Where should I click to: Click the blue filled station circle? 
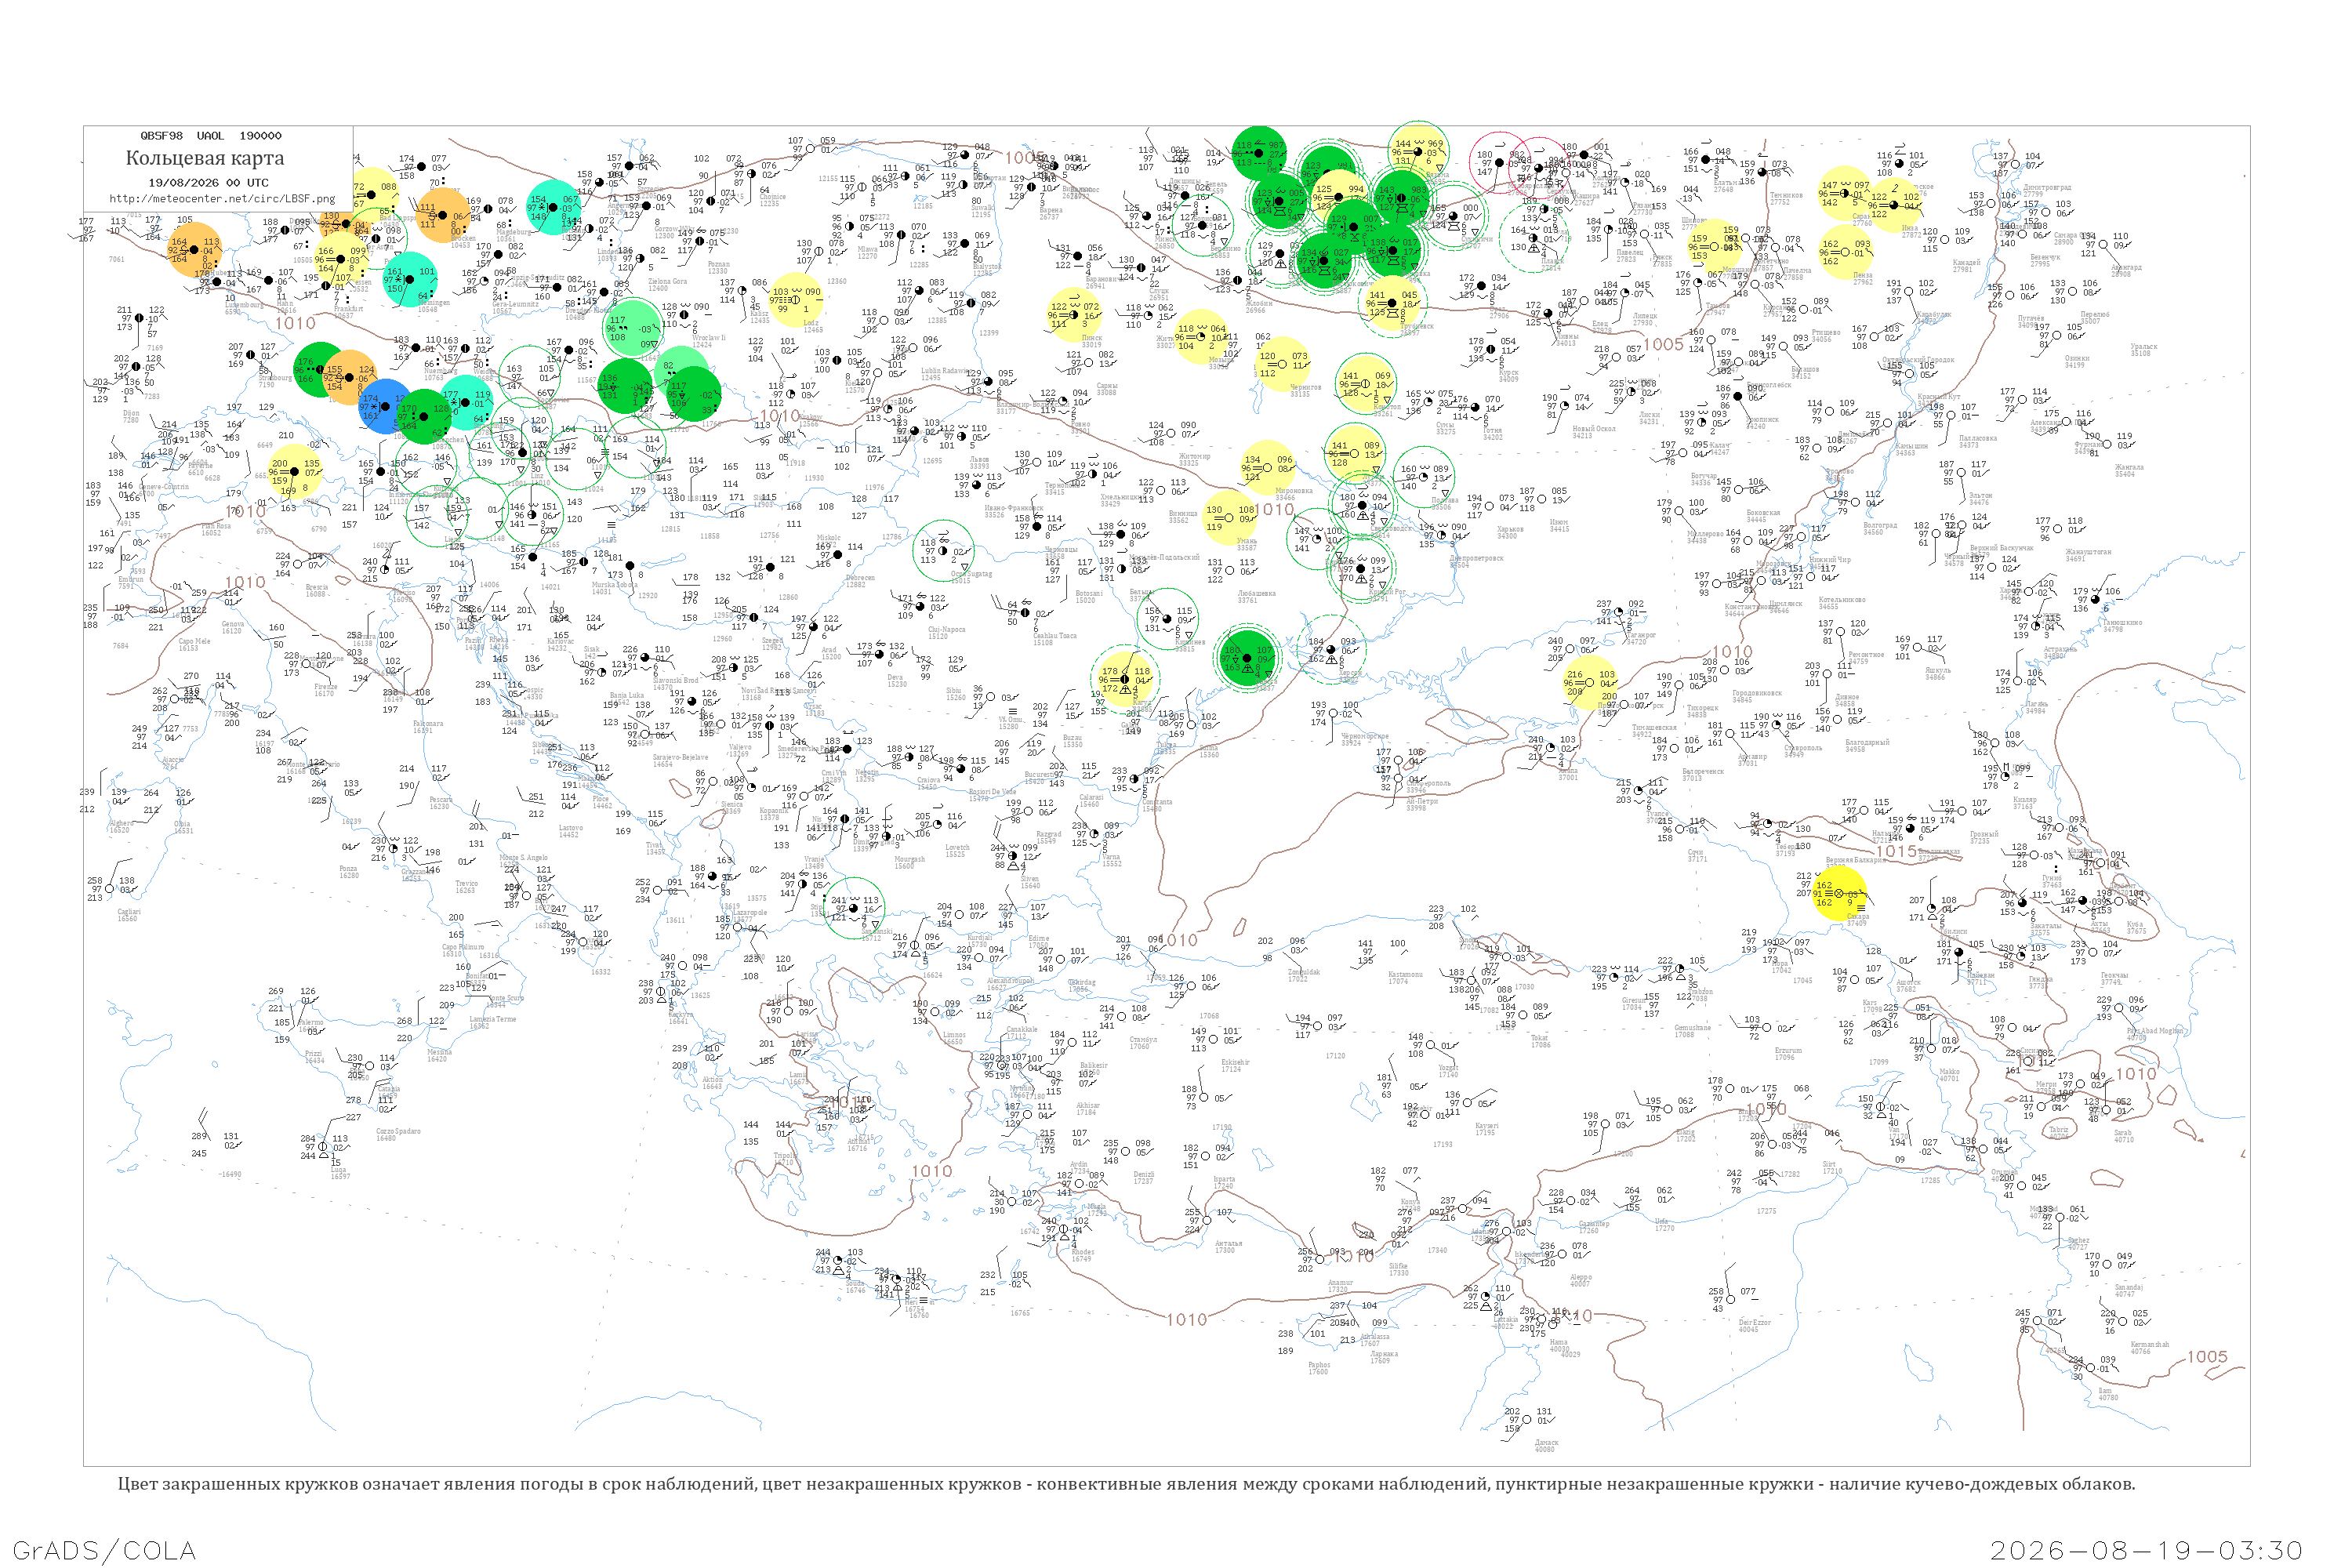[x=384, y=406]
